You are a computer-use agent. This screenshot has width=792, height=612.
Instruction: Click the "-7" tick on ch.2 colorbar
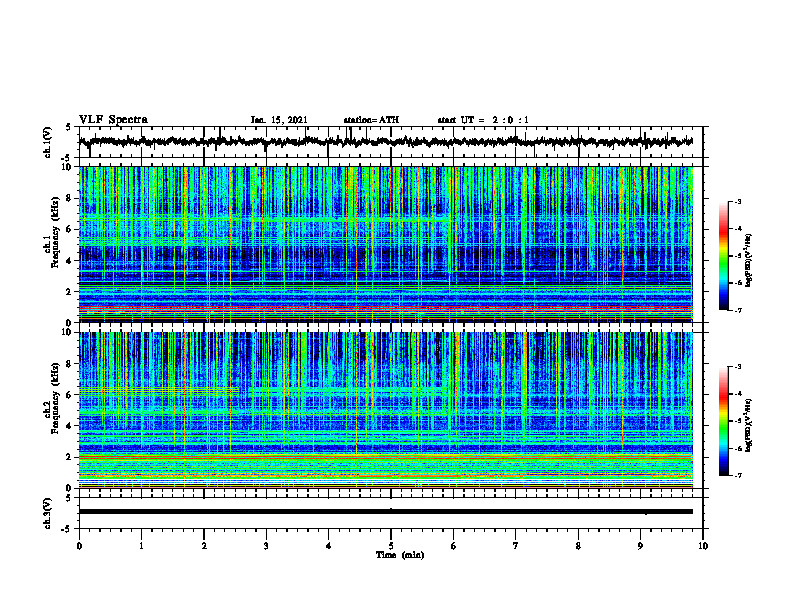coord(738,475)
